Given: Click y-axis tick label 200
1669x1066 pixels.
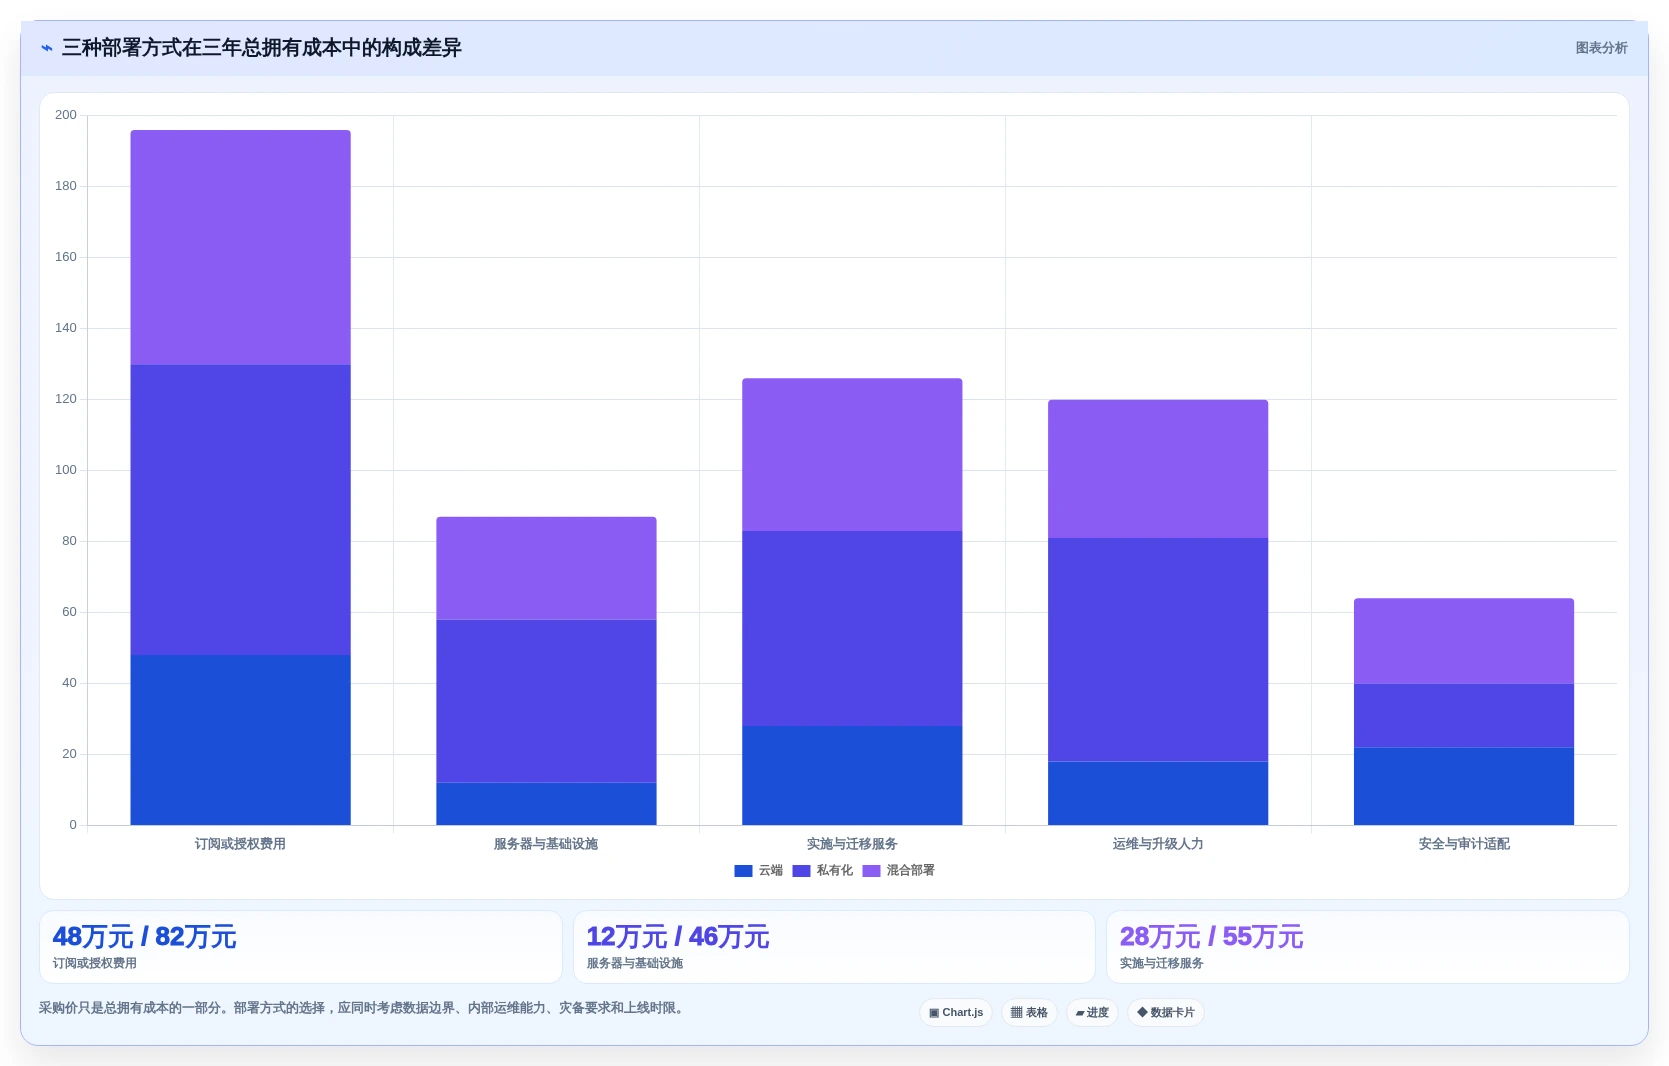Looking at the screenshot, I should pyautogui.click(x=66, y=115).
